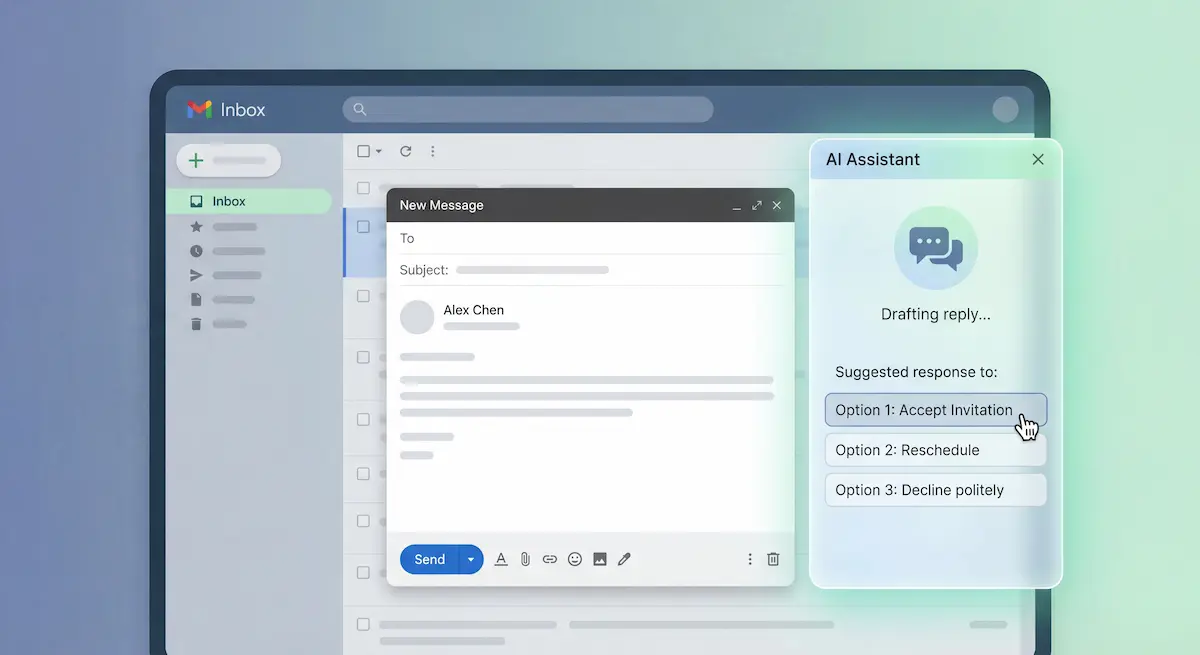Open the Inbox folder in the sidebar
The image size is (1200, 655).
pos(248,201)
